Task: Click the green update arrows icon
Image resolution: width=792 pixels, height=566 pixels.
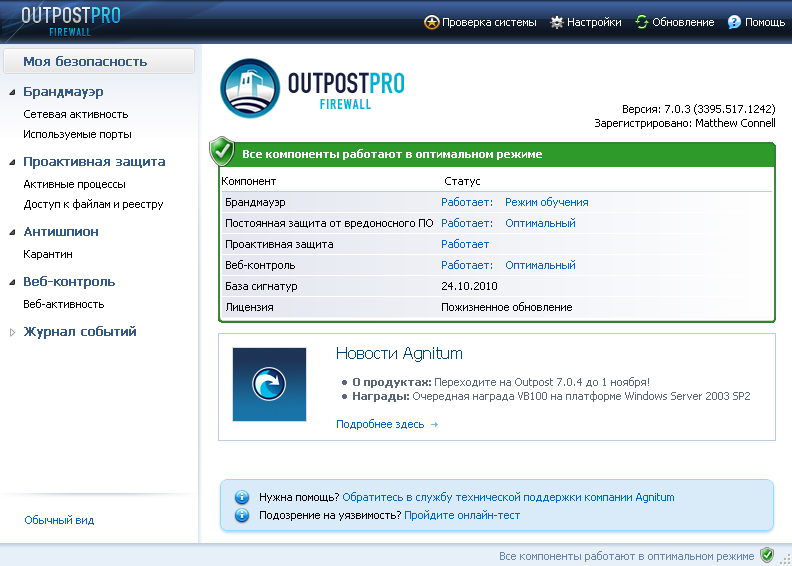Action: 641,22
